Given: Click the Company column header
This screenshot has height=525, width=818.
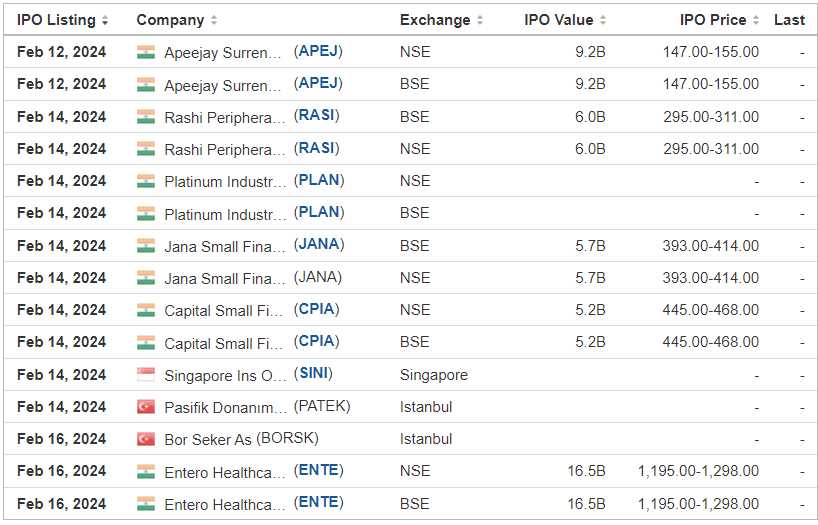Looking at the screenshot, I should coord(170,20).
